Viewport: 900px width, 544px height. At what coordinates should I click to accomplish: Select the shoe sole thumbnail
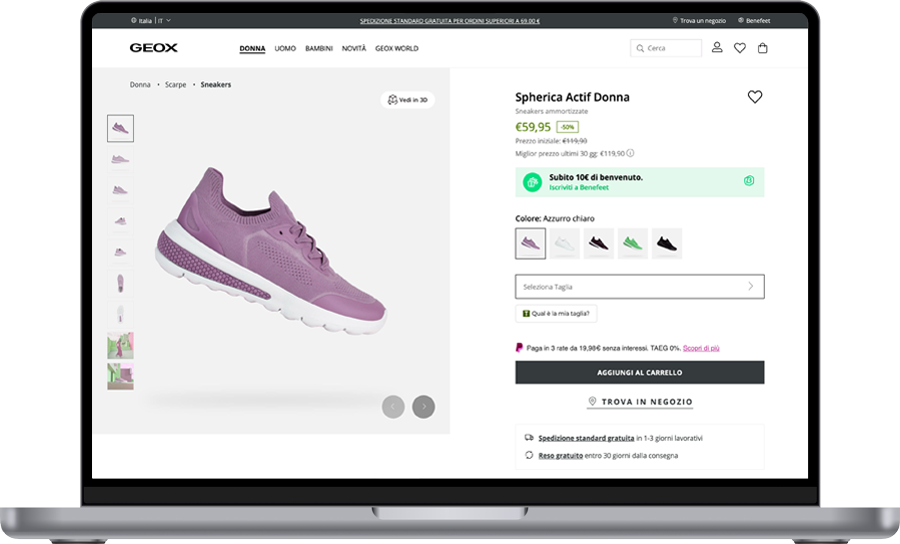(121, 314)
